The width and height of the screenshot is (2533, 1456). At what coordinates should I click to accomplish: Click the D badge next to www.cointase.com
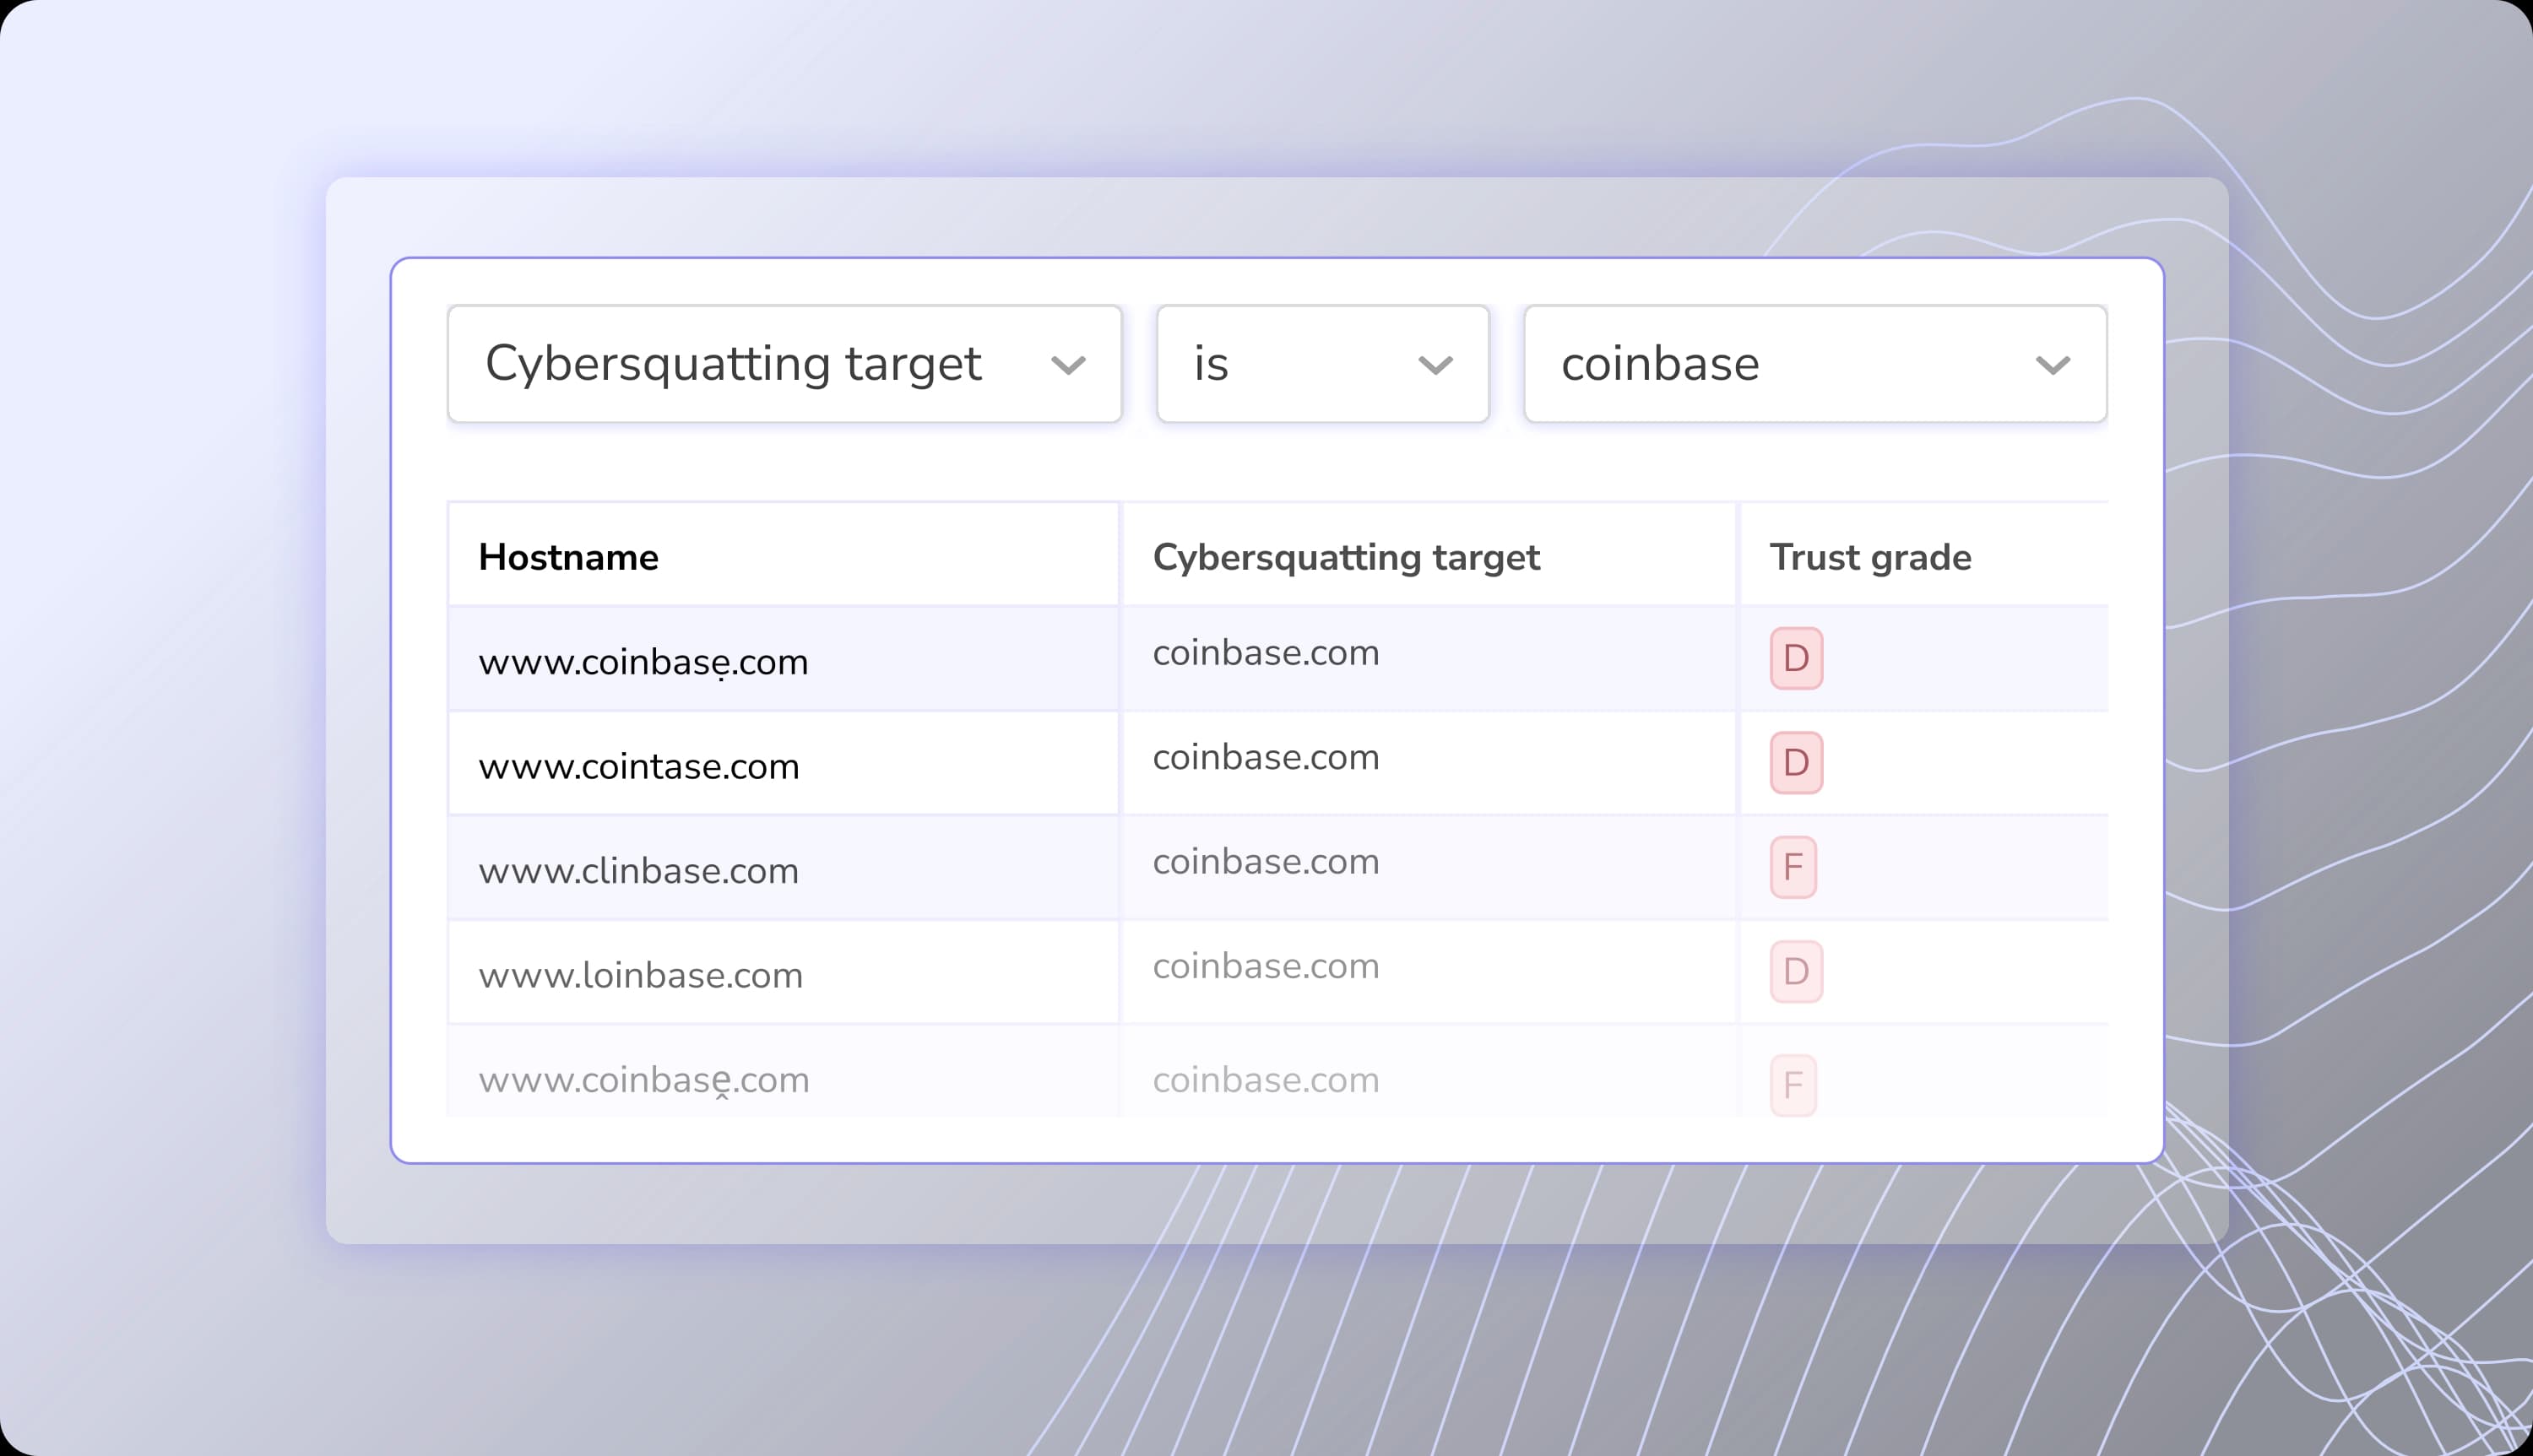(x=1796, y=763)
